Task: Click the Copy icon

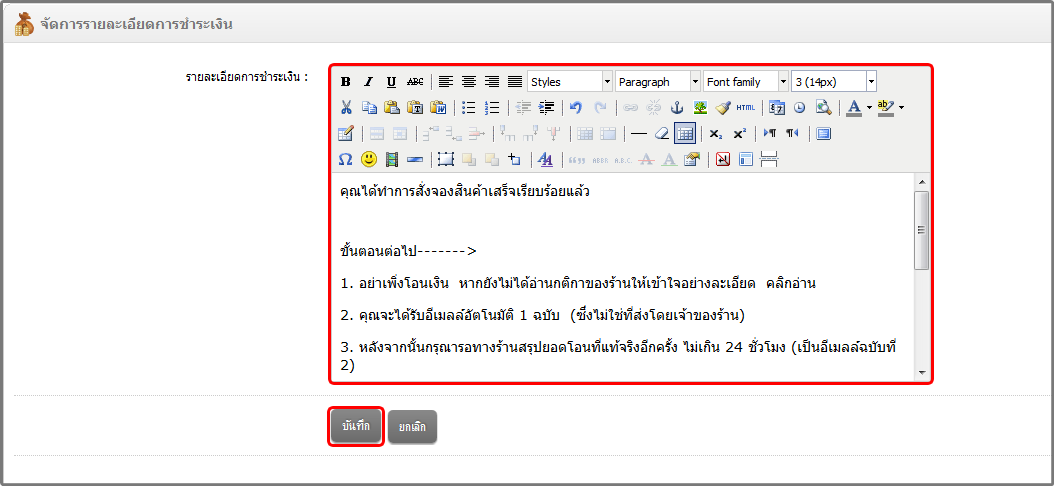Action: (369, 108)
